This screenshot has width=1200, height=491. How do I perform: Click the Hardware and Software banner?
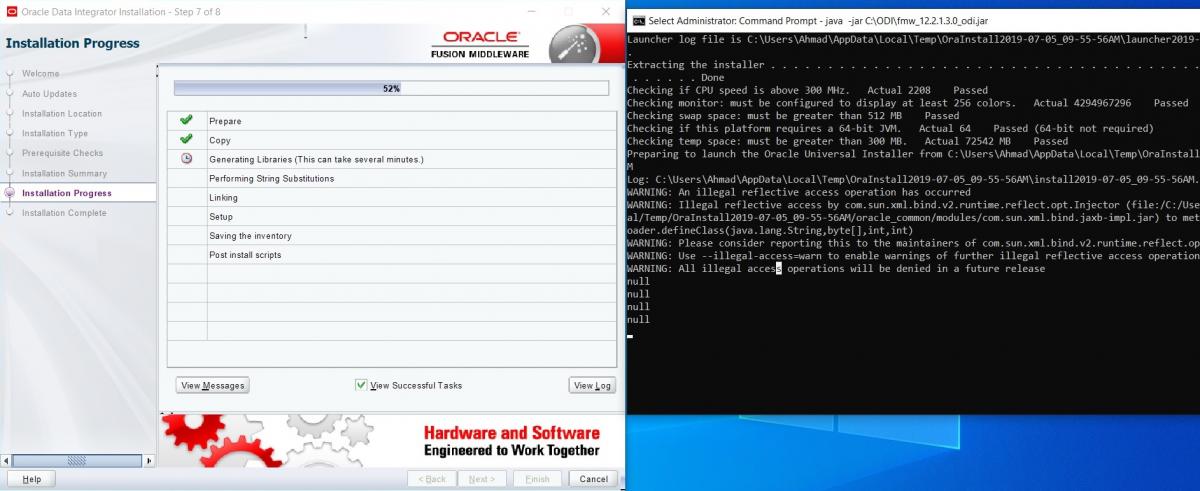[391, 442]
